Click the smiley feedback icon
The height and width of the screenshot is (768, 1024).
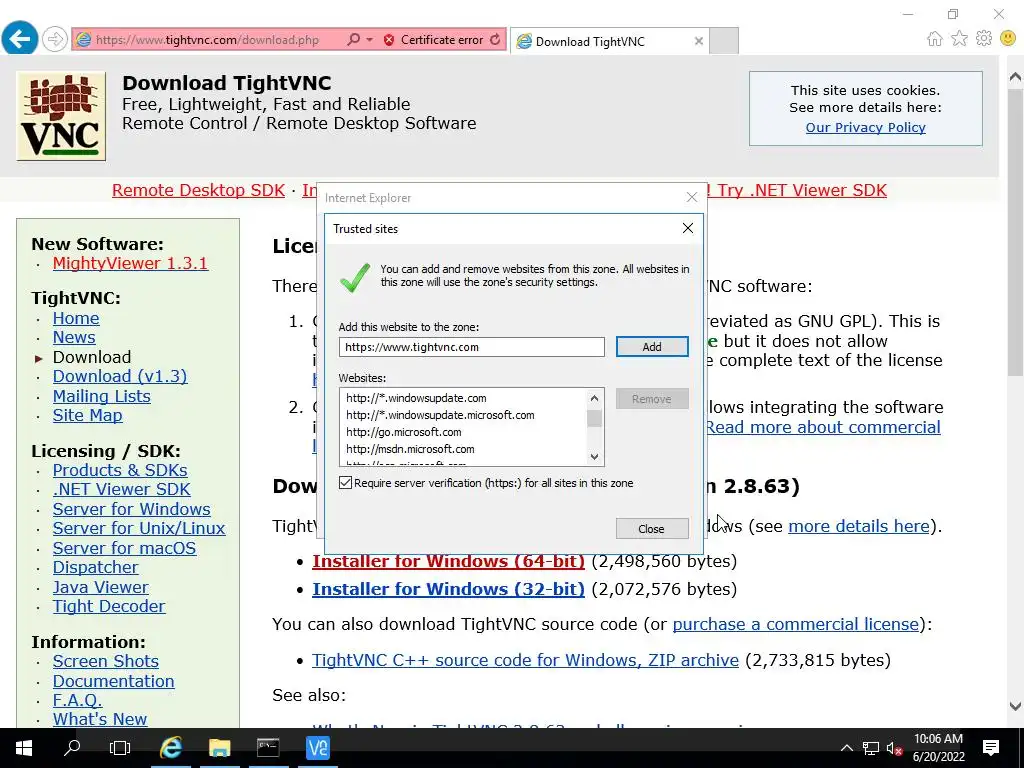coord(1008,39)
